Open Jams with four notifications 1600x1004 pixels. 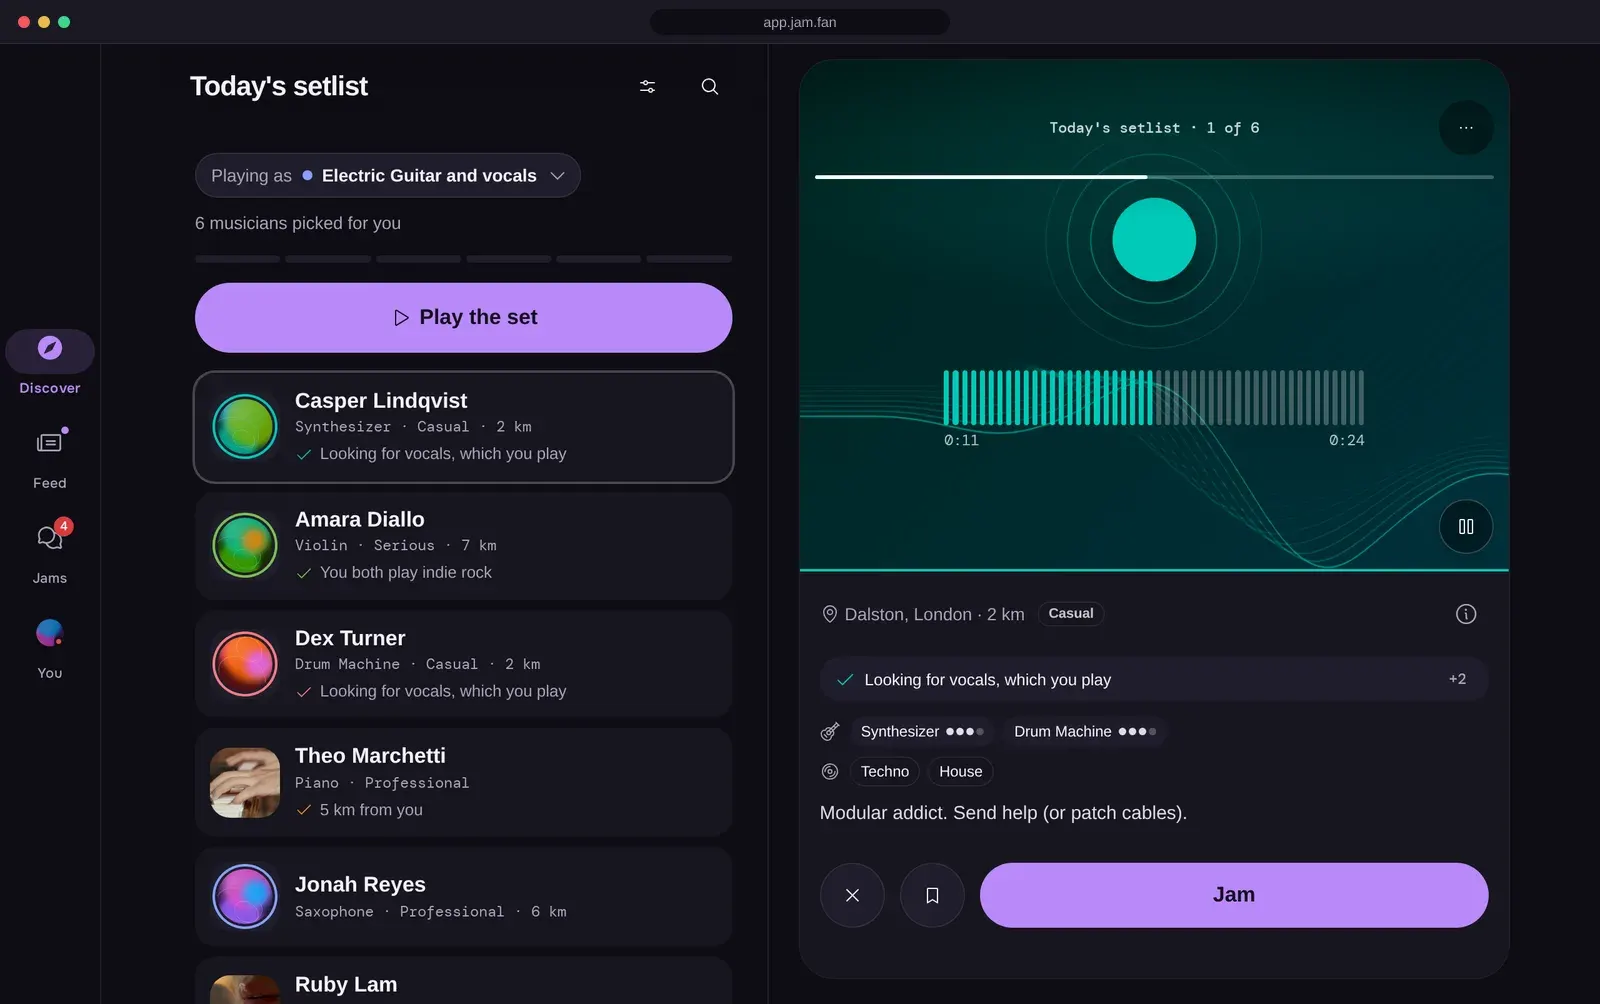[50, 553]
